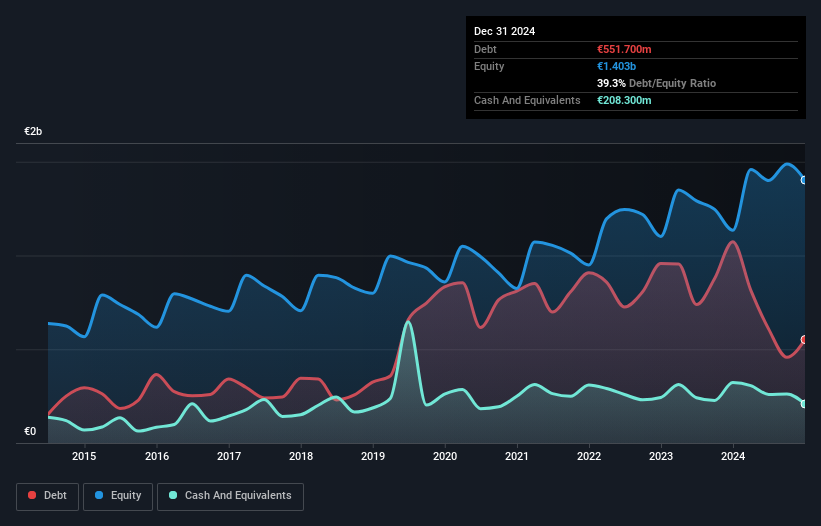
Task: Click the Equity label in tooltip
Action: [489, 66]
